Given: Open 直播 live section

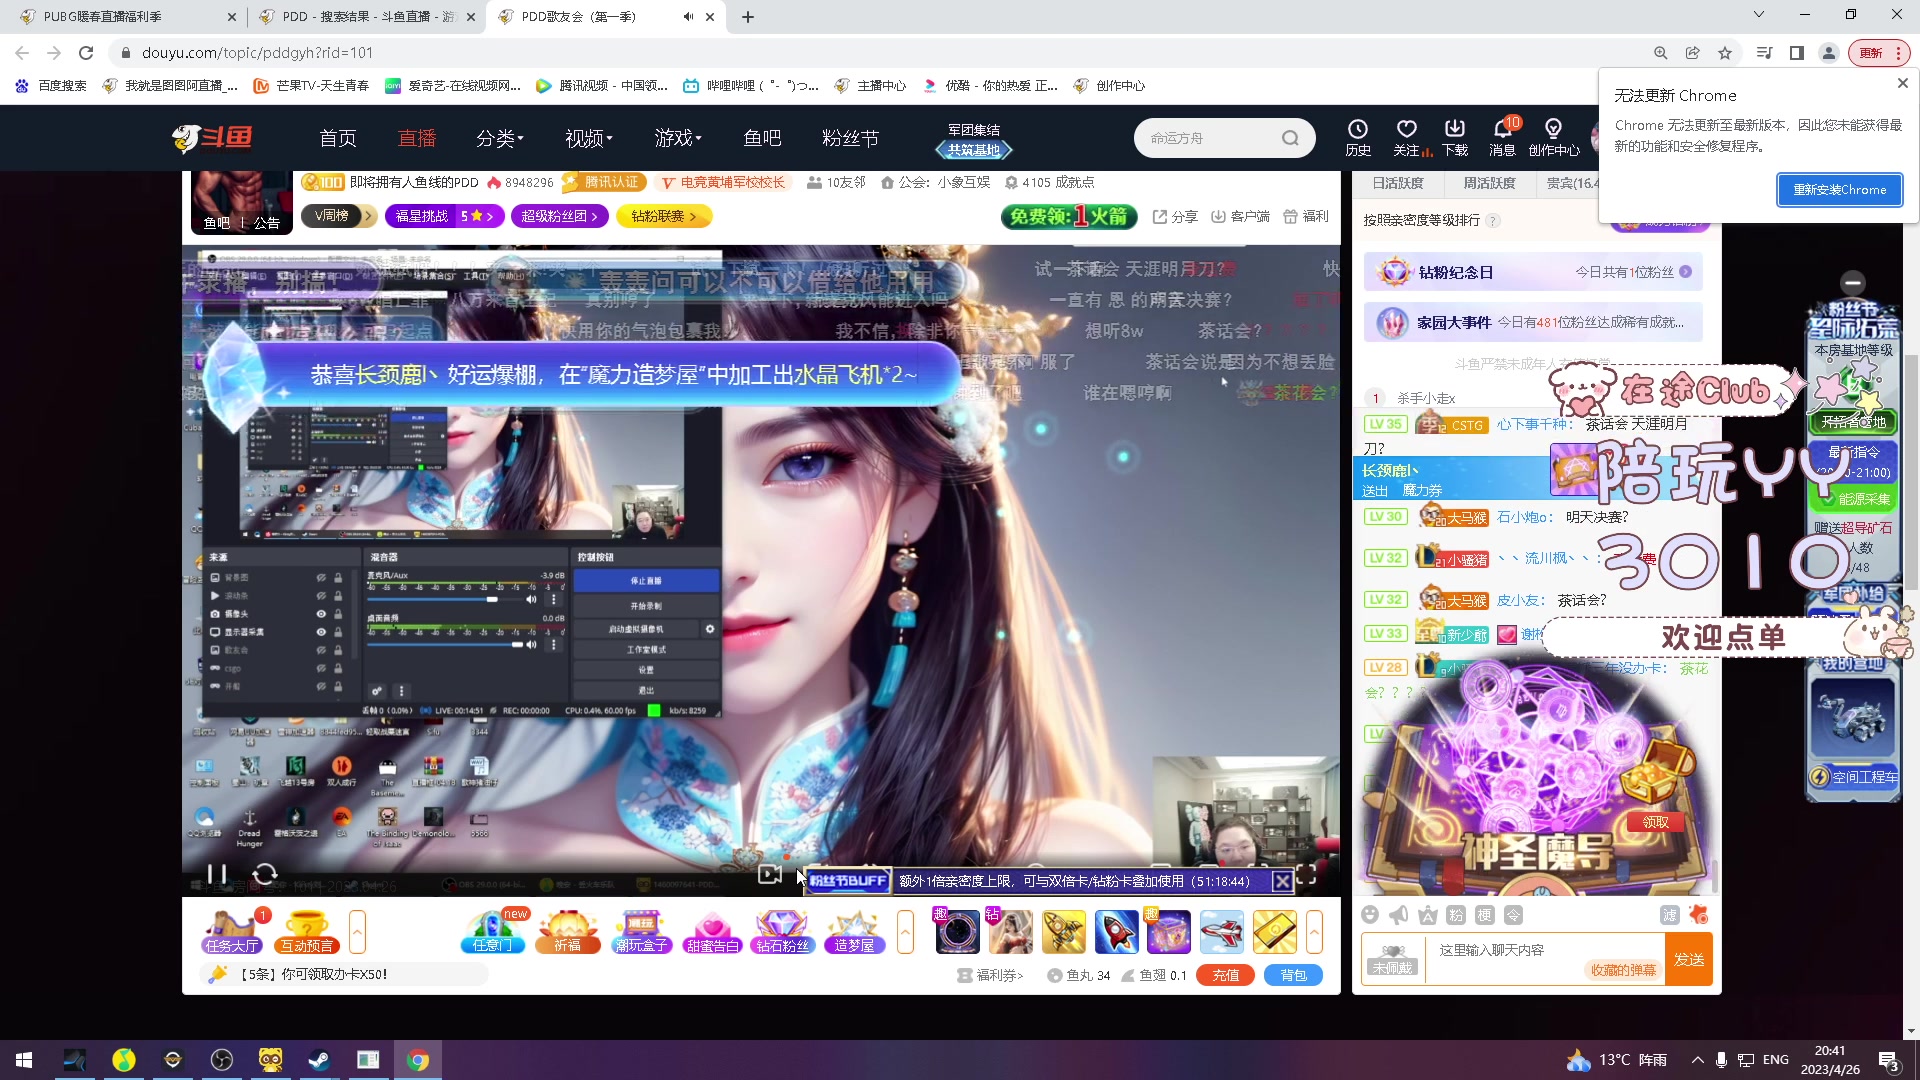Looking at the screenshot, I should [417, 138].
